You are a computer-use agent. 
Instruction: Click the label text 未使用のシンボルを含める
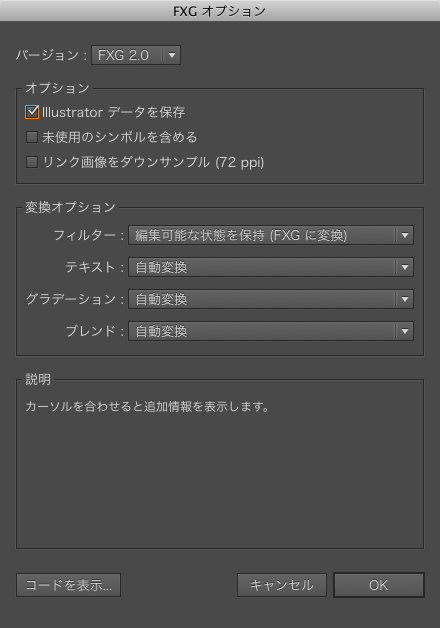coord(120,137)
